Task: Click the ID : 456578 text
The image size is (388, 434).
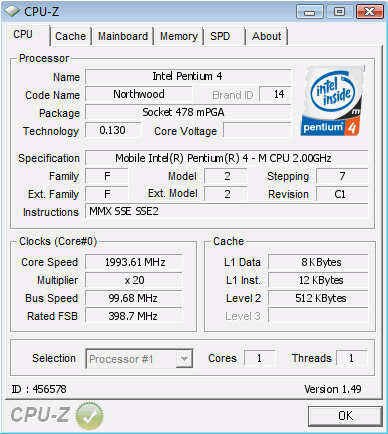Action: point(39,389)
